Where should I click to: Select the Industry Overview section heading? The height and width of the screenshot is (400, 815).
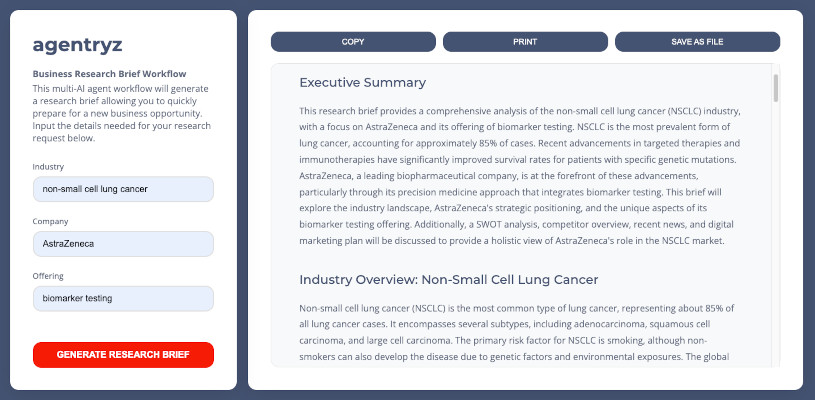pos(448,279)
